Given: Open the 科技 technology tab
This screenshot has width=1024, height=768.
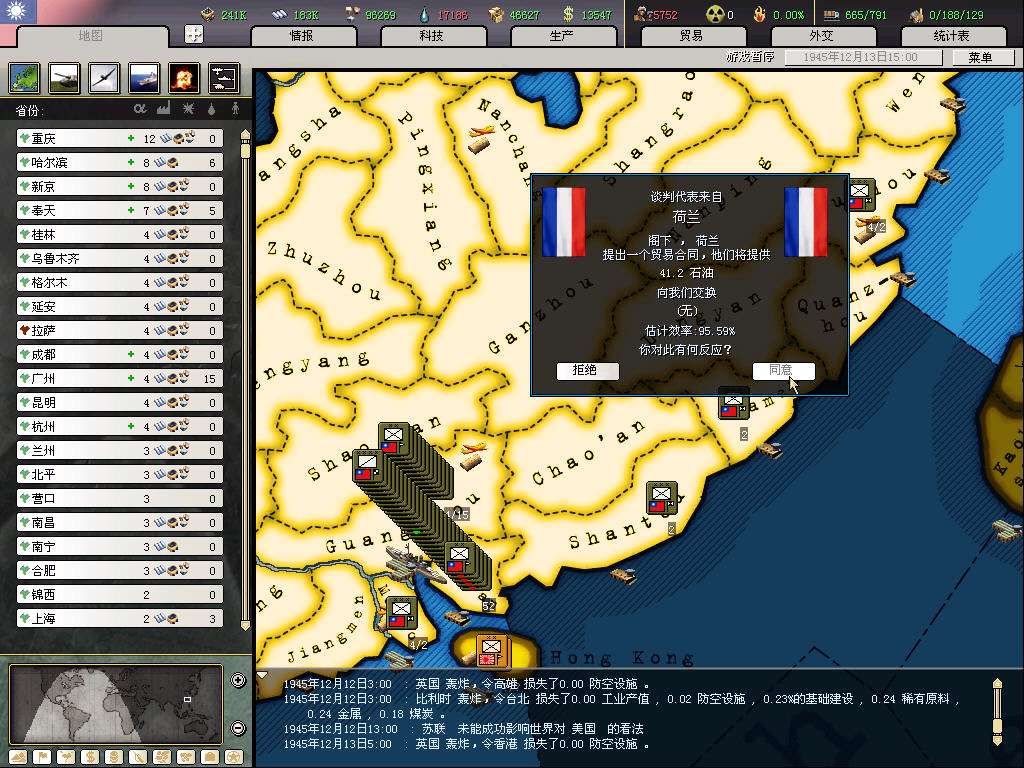Looking at the screenshot, I should tap(432, 36).
